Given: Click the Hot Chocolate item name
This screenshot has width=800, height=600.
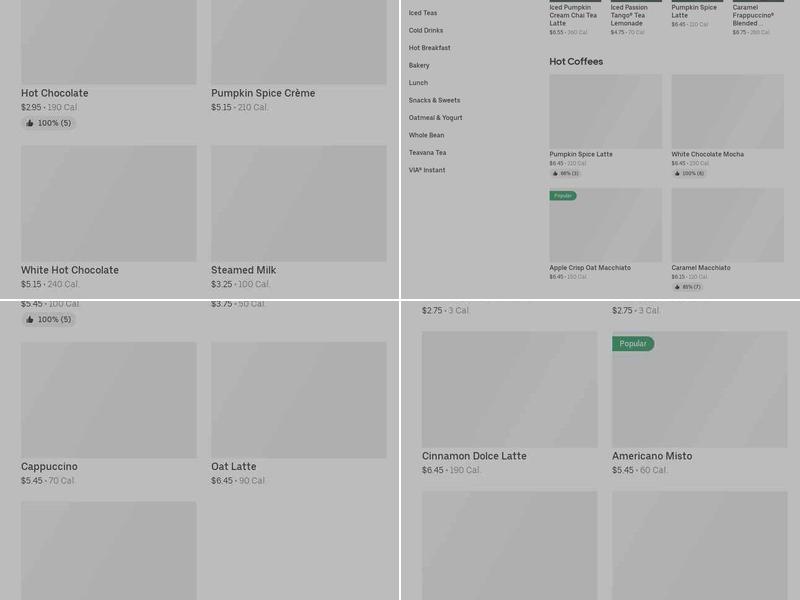Looking at the screenshot, I should click(55, 93).
